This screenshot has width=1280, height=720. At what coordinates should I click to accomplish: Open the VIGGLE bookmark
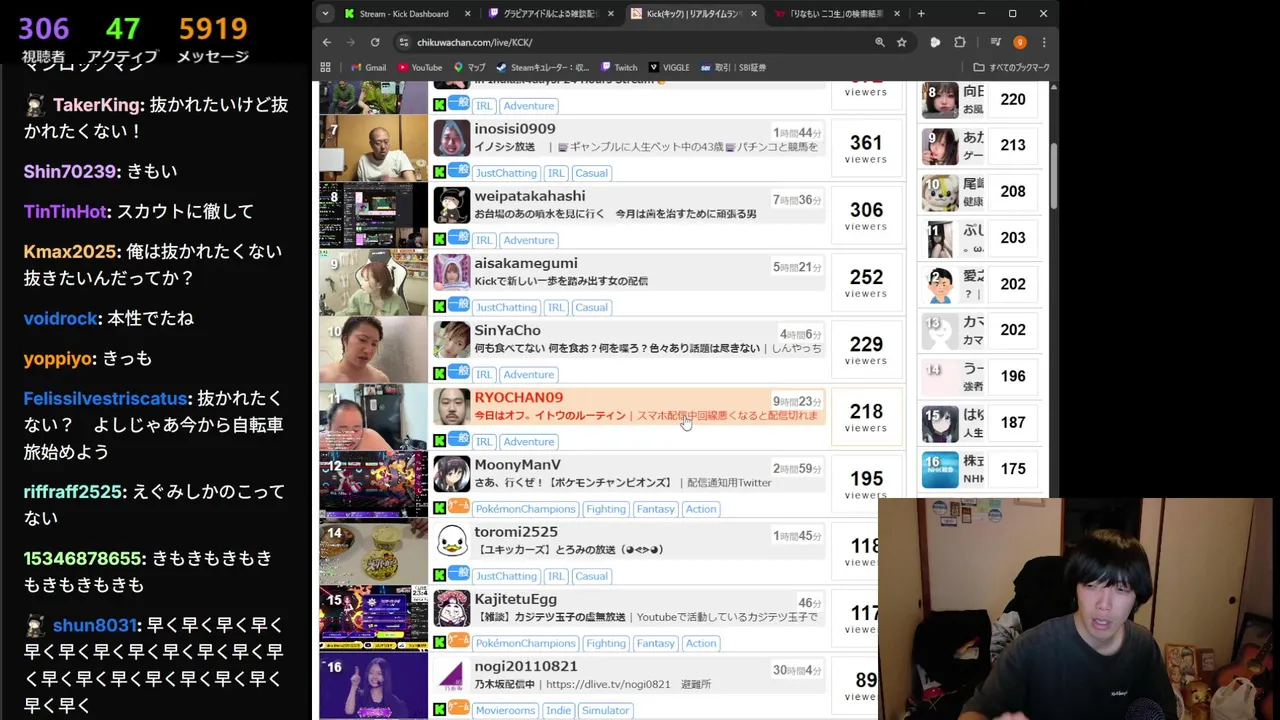click(x=669, y=67)
